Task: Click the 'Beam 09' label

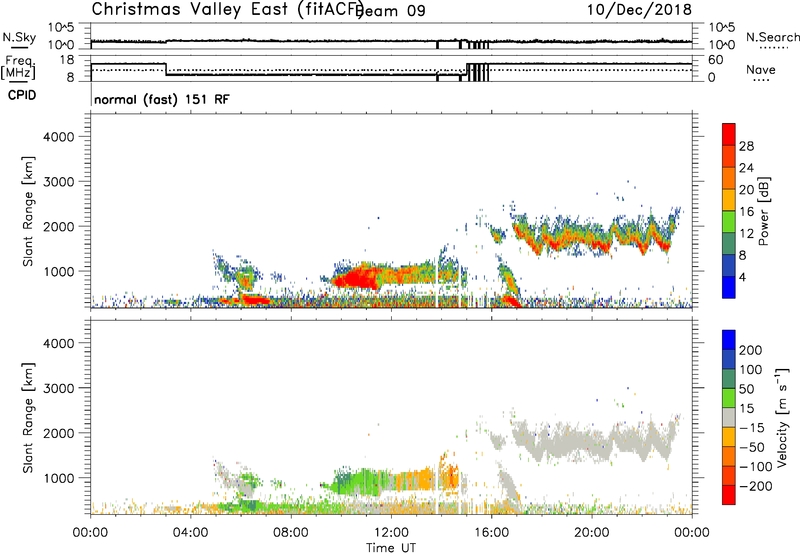Action: pyautogui.click(x=391, y=11)
